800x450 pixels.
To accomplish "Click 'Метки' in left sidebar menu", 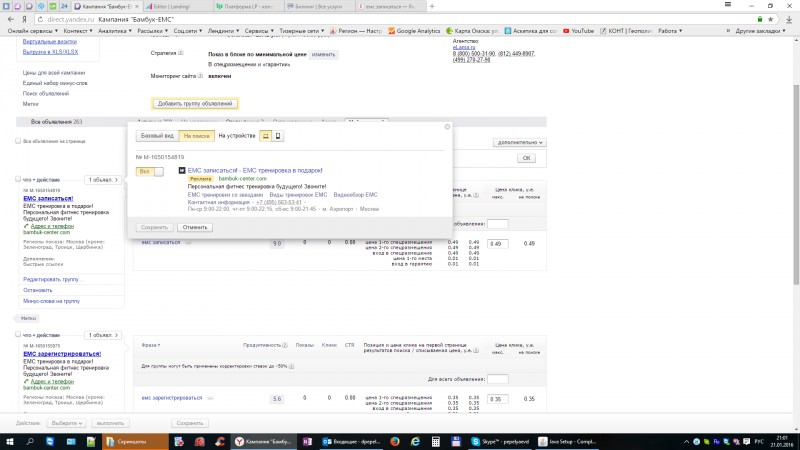I will 31,104.
